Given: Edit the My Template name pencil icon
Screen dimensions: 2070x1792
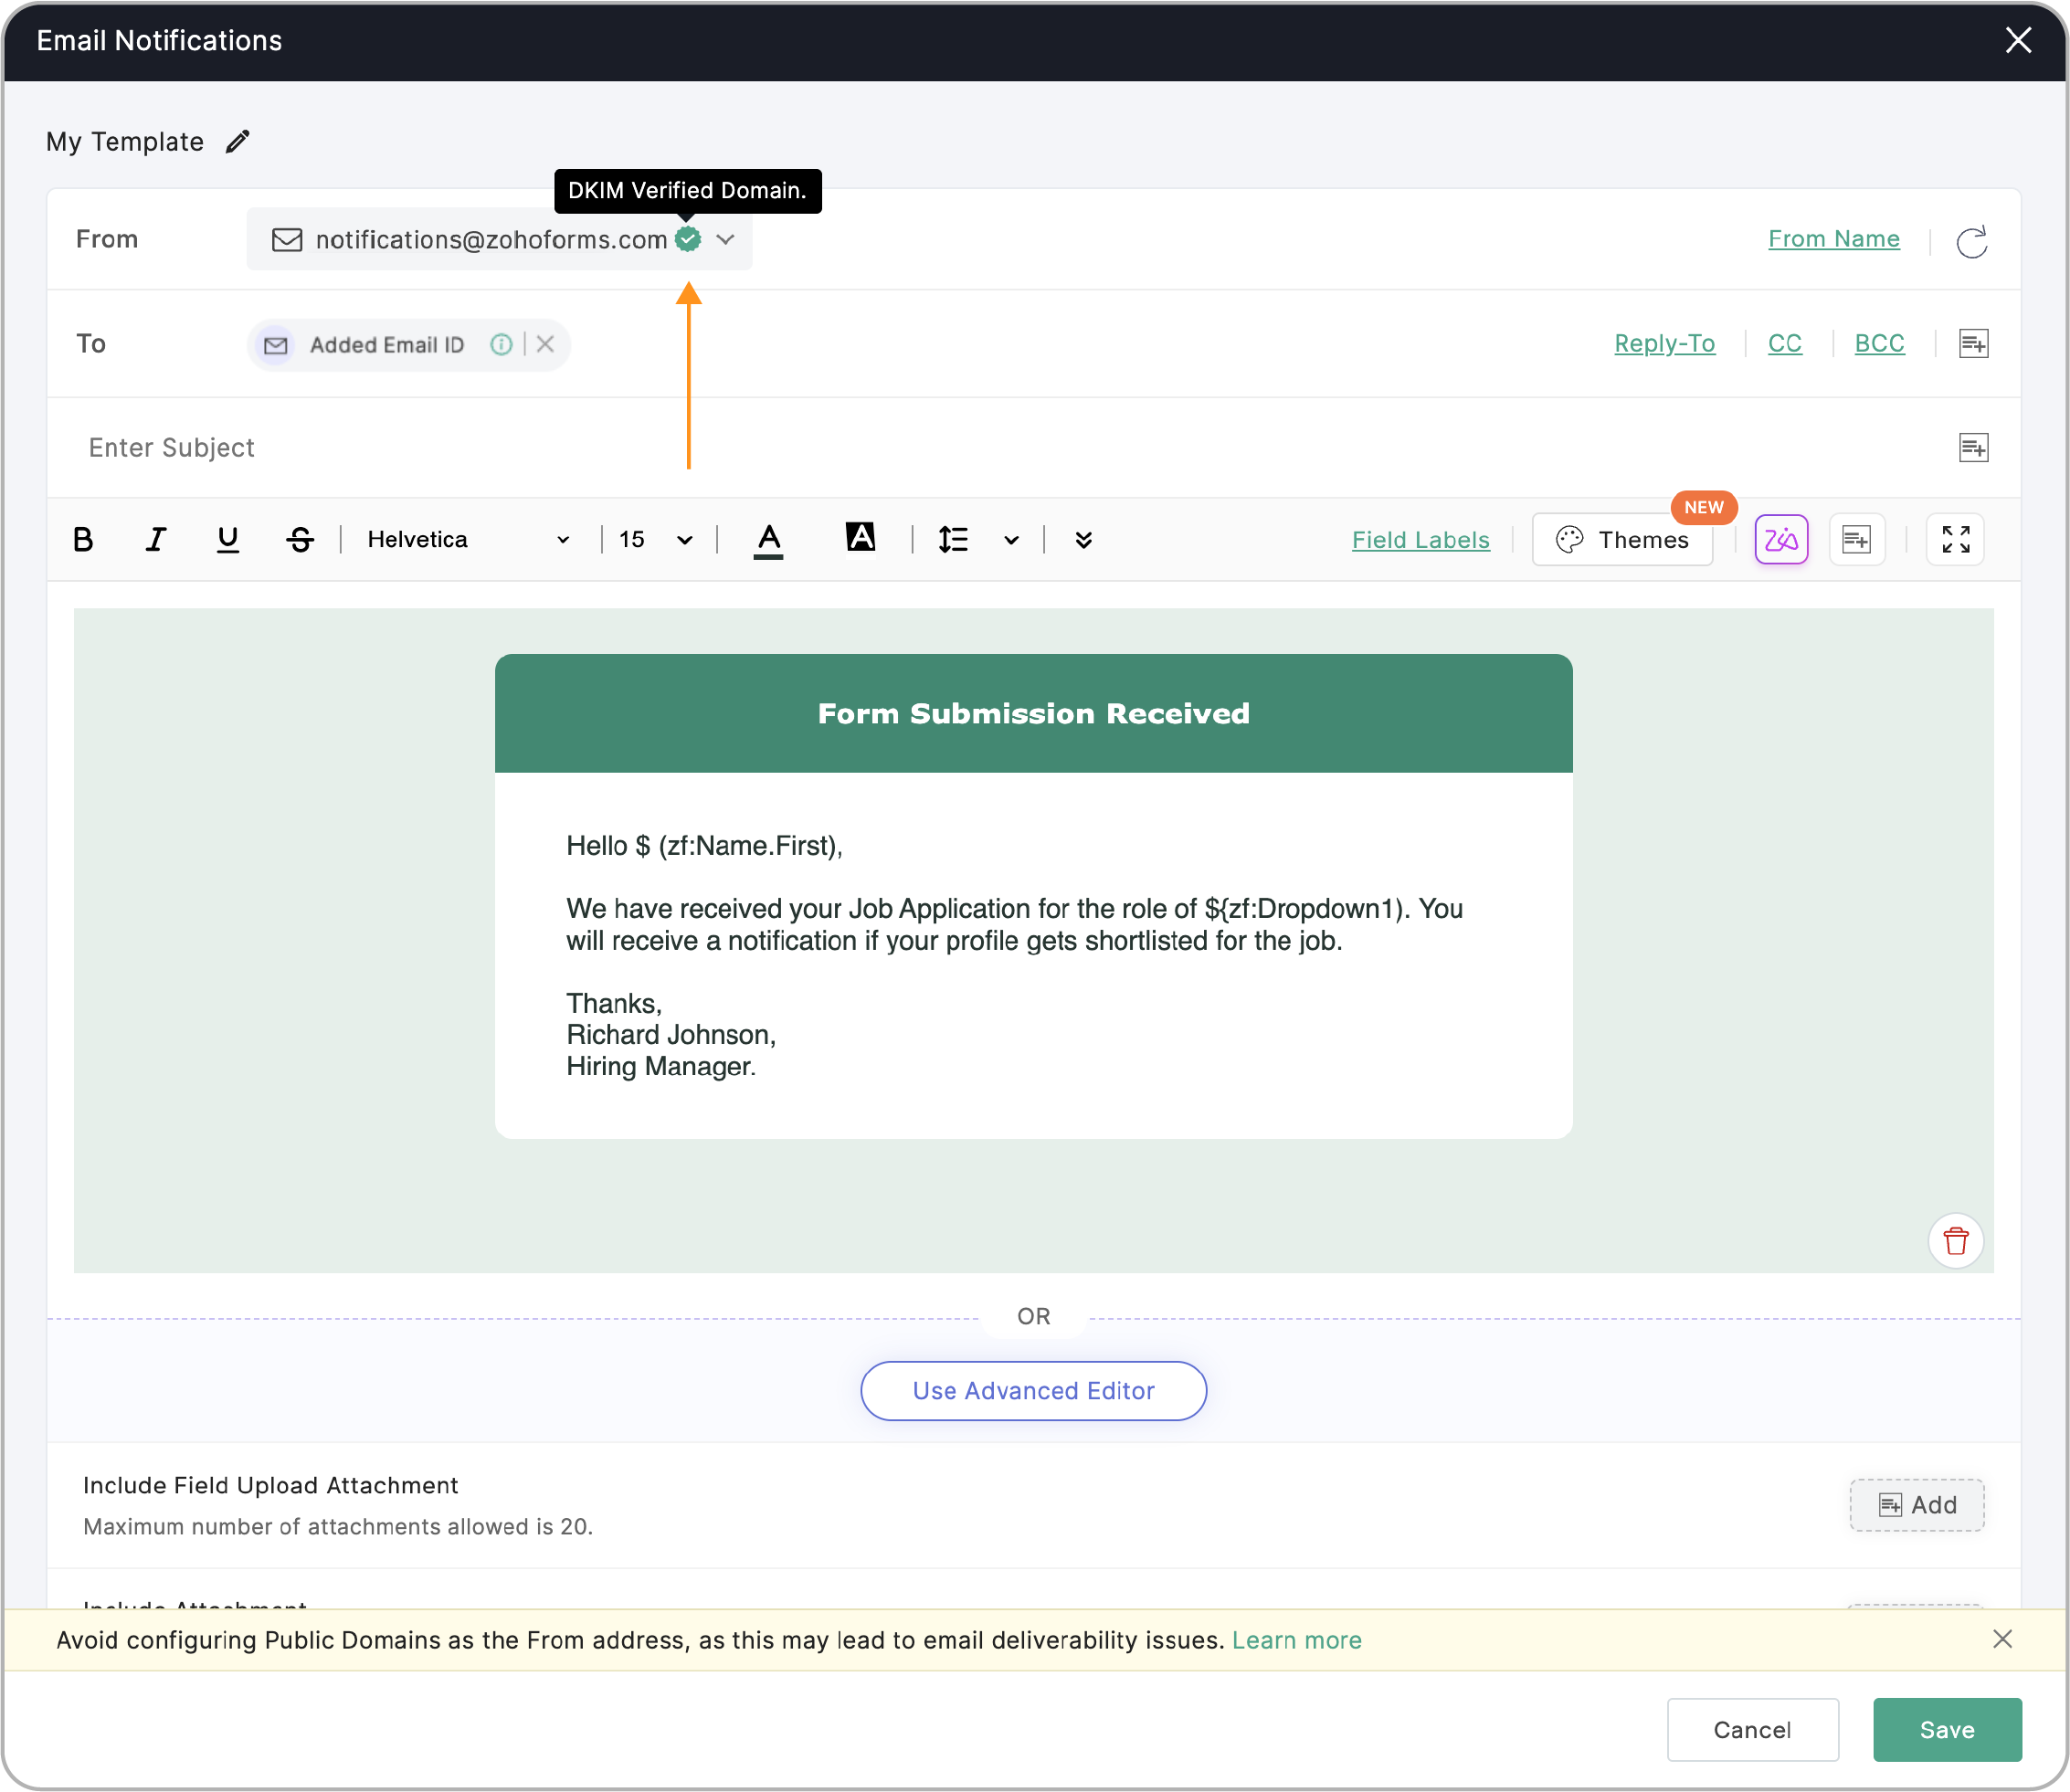Looking at the screenshot, I should (x=237, y=142).
